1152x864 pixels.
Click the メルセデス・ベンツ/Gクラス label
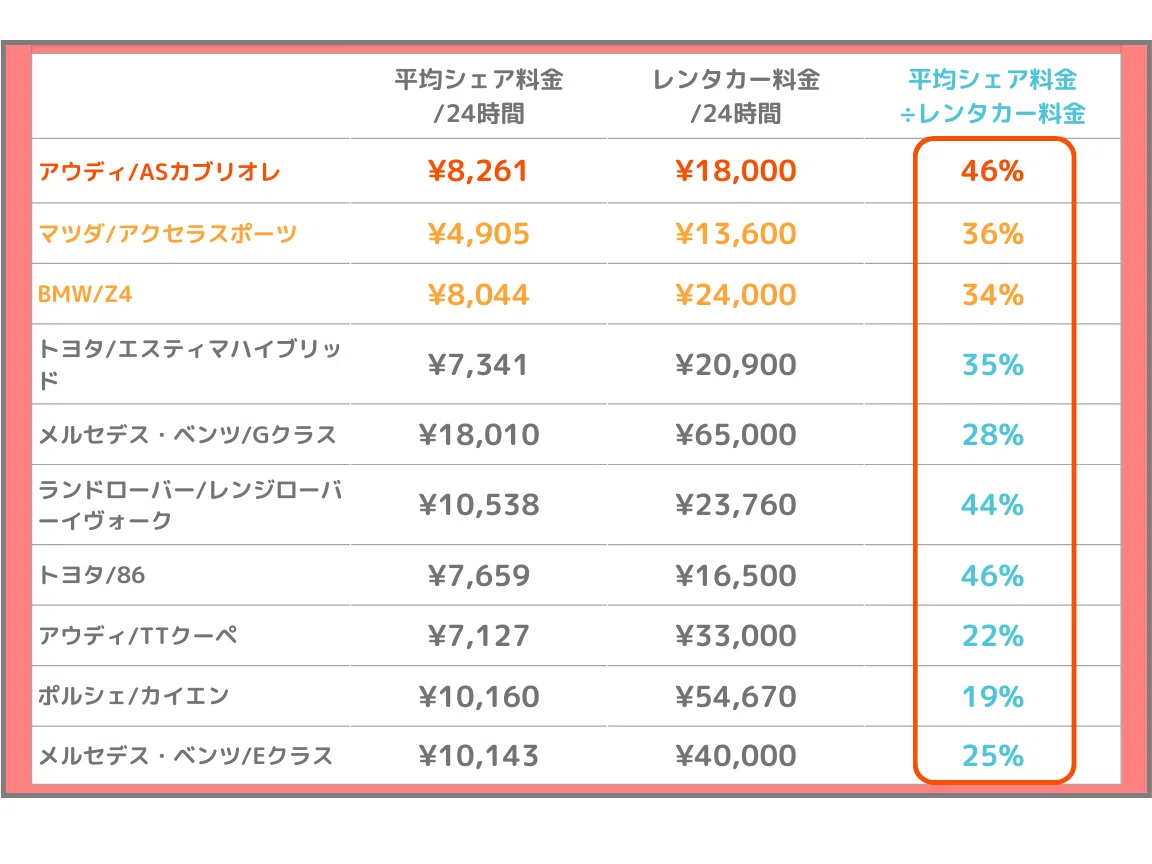187,434
